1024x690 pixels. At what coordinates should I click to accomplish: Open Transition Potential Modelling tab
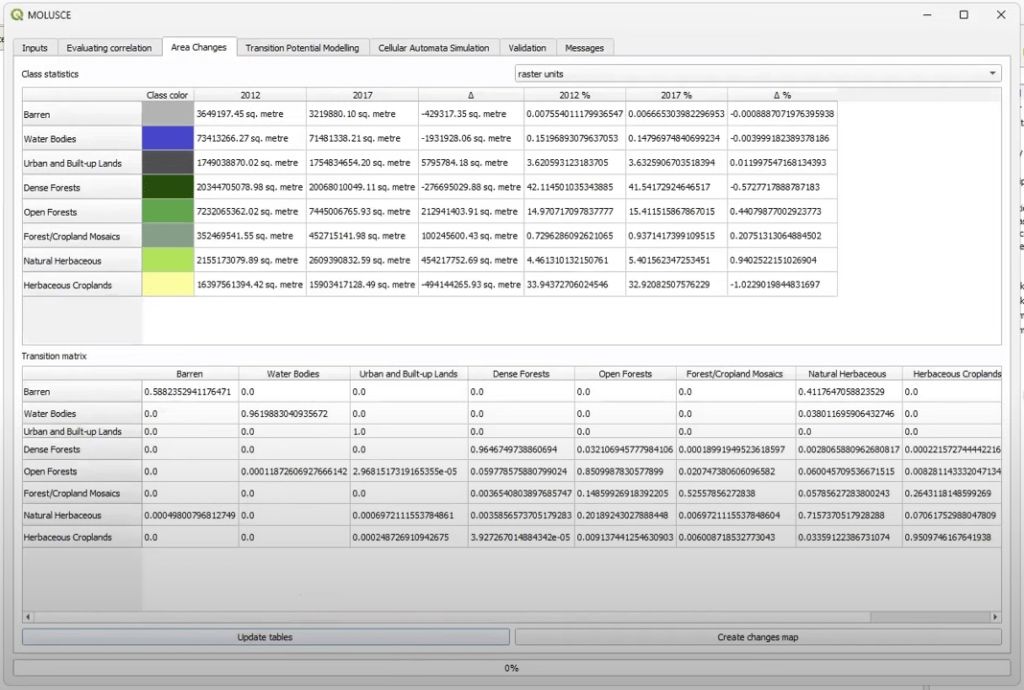point(302,48)
